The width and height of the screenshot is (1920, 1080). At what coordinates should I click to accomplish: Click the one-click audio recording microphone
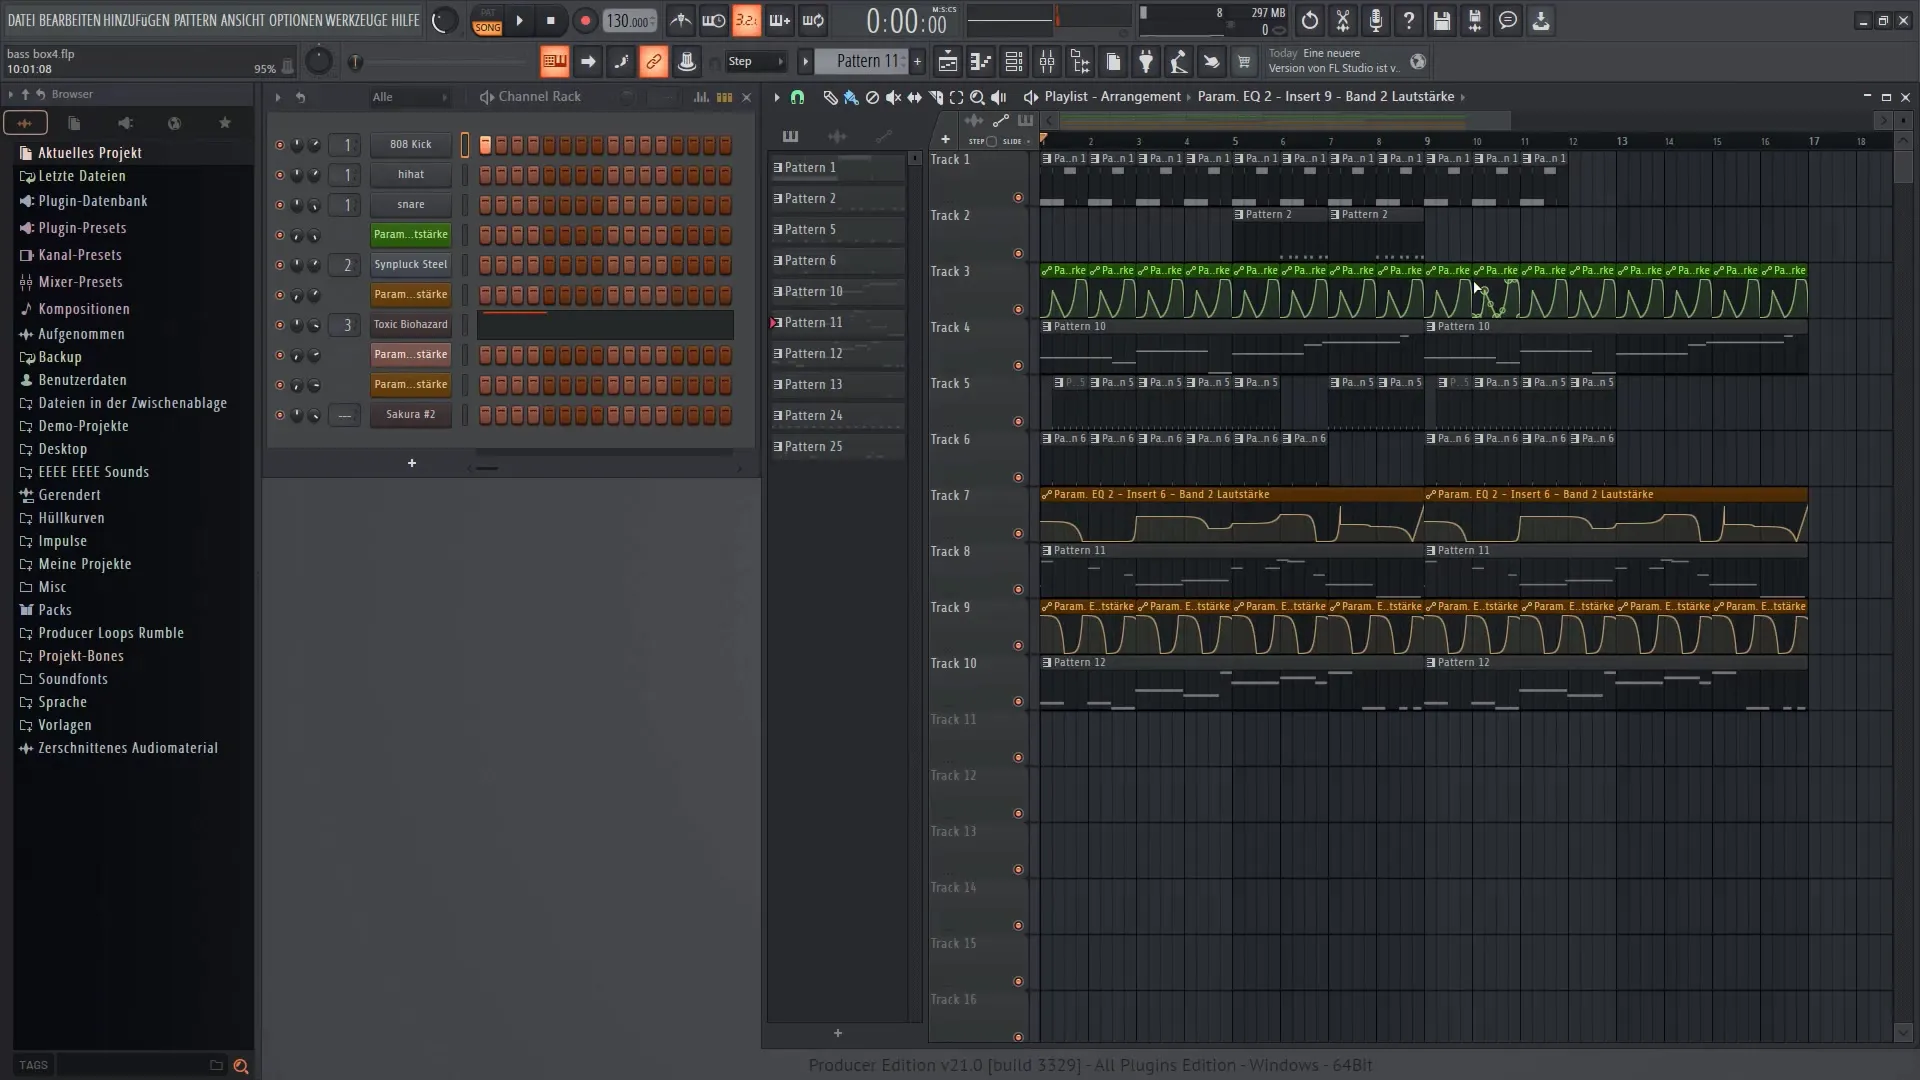point(1376,20)
